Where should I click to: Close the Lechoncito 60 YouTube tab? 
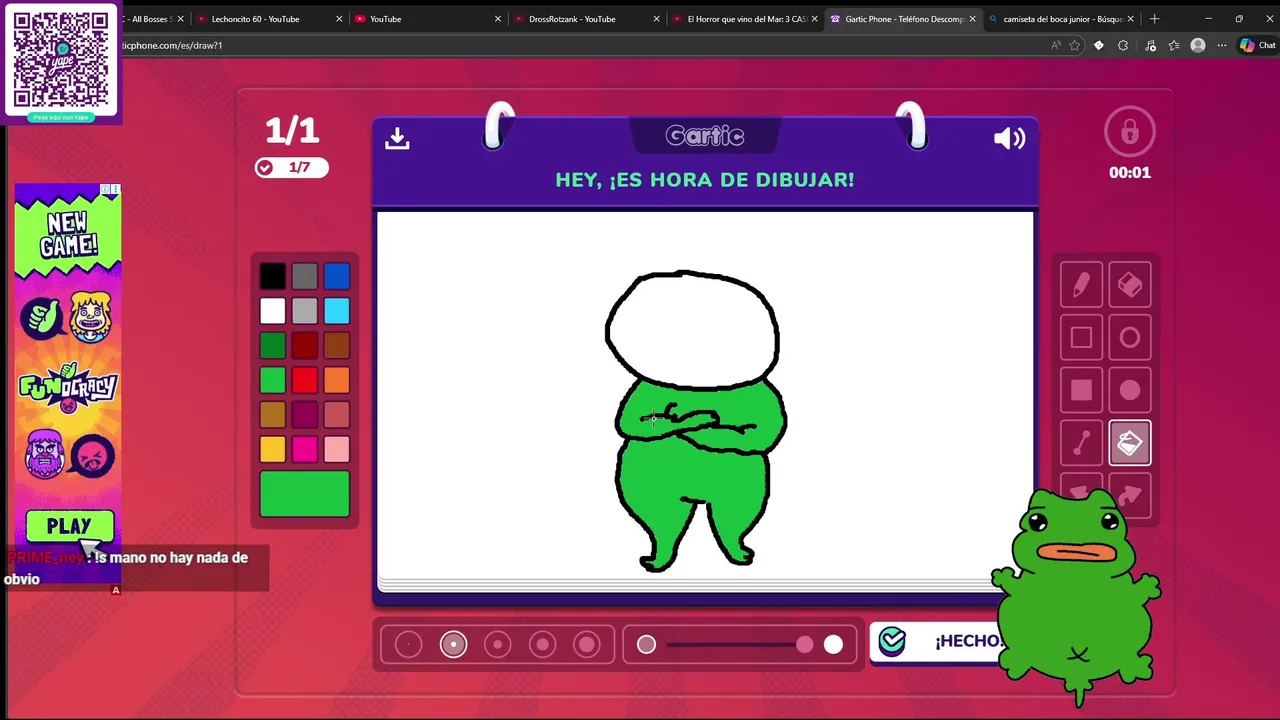[339, 19]
